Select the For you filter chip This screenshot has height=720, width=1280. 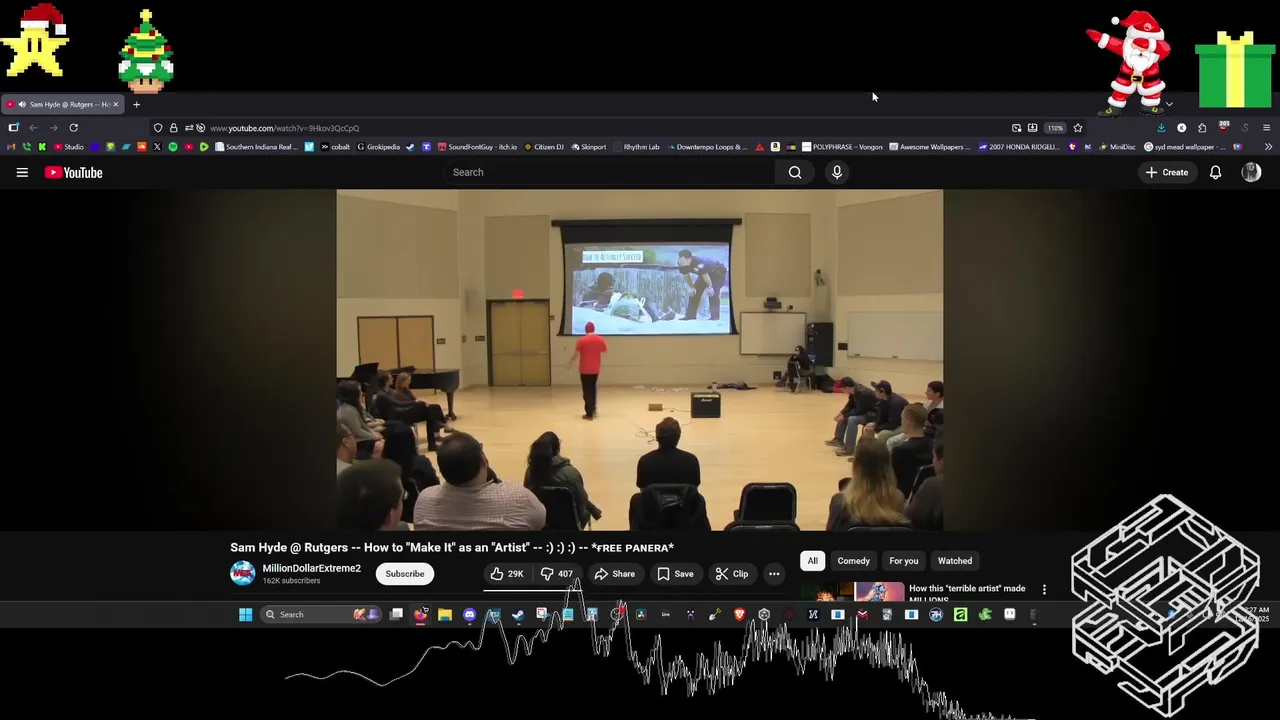[x=903, y=561]
